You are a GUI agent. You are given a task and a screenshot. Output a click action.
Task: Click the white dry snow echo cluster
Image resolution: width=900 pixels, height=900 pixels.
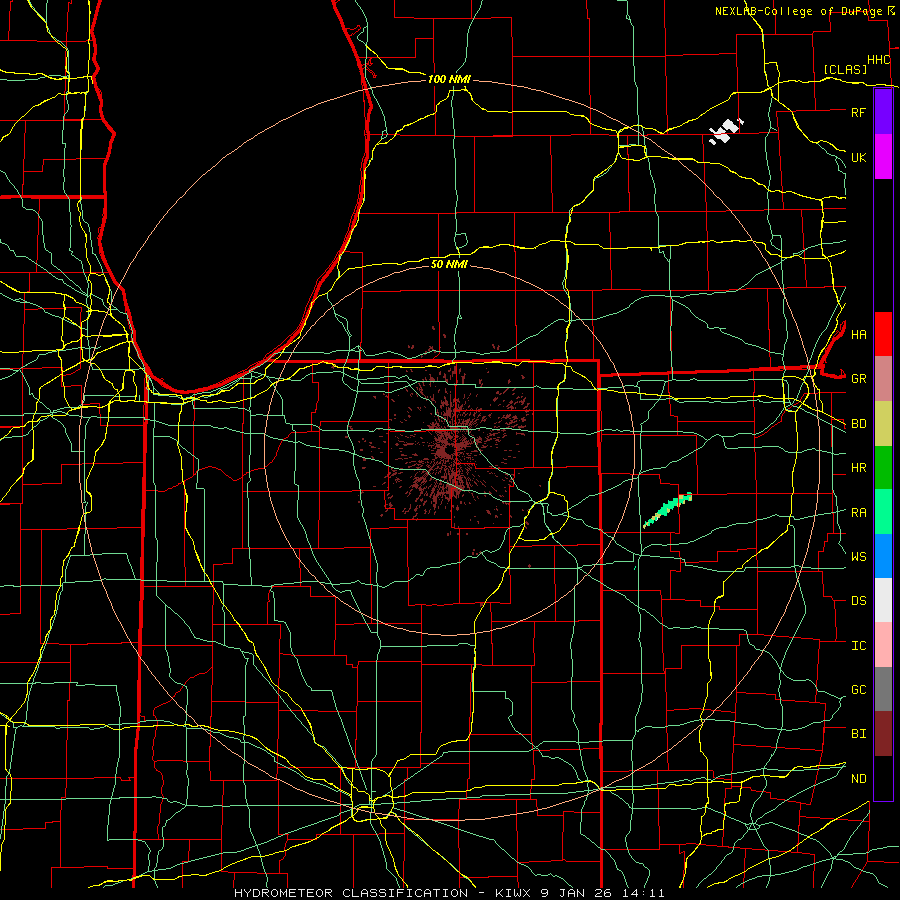click(726, 131)
